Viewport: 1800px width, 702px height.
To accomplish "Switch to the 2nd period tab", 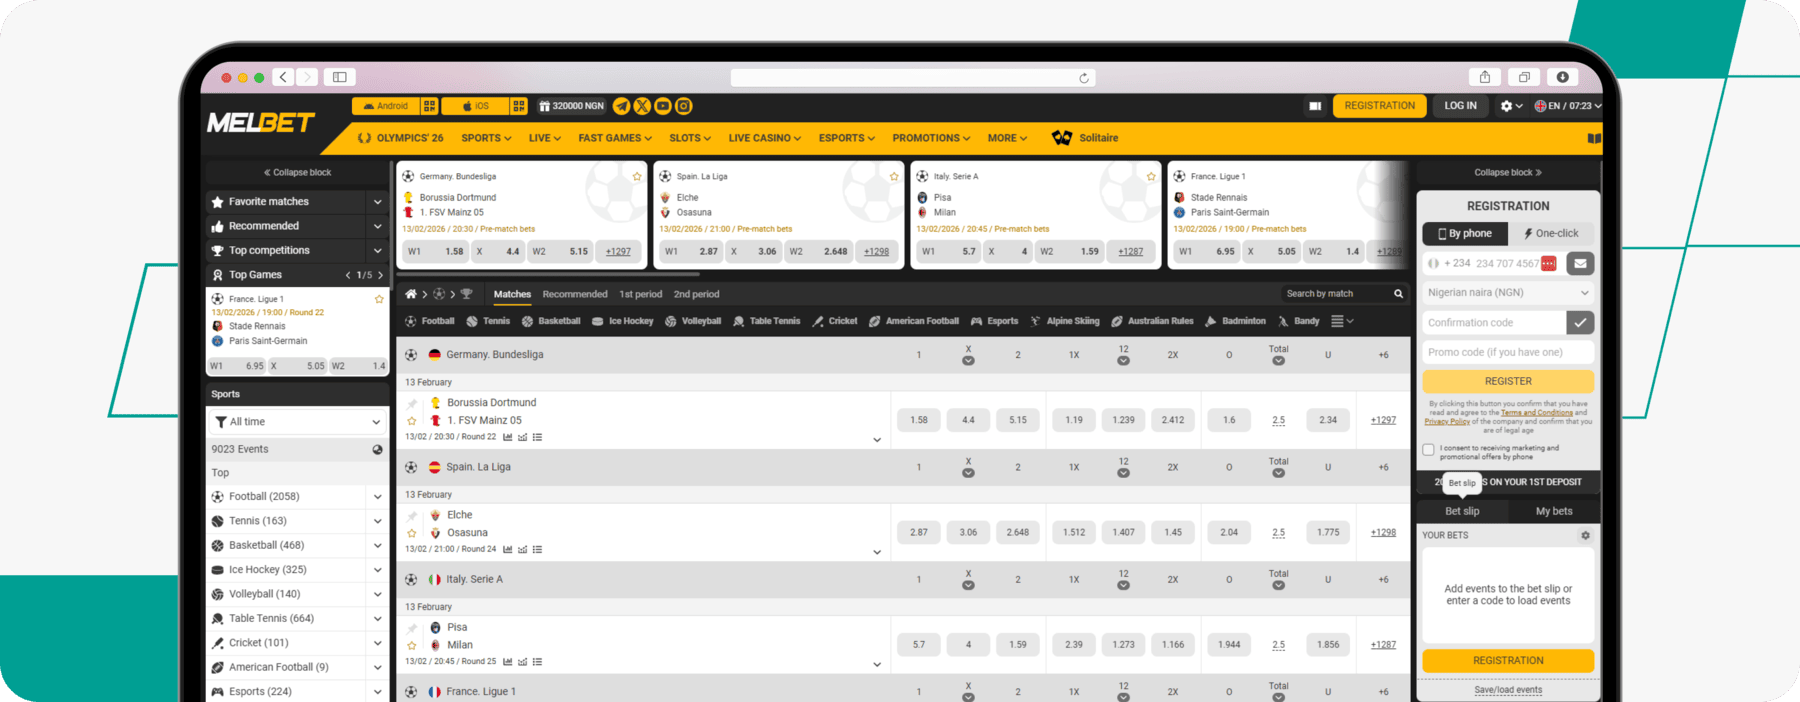I will [x=696, y=294].
